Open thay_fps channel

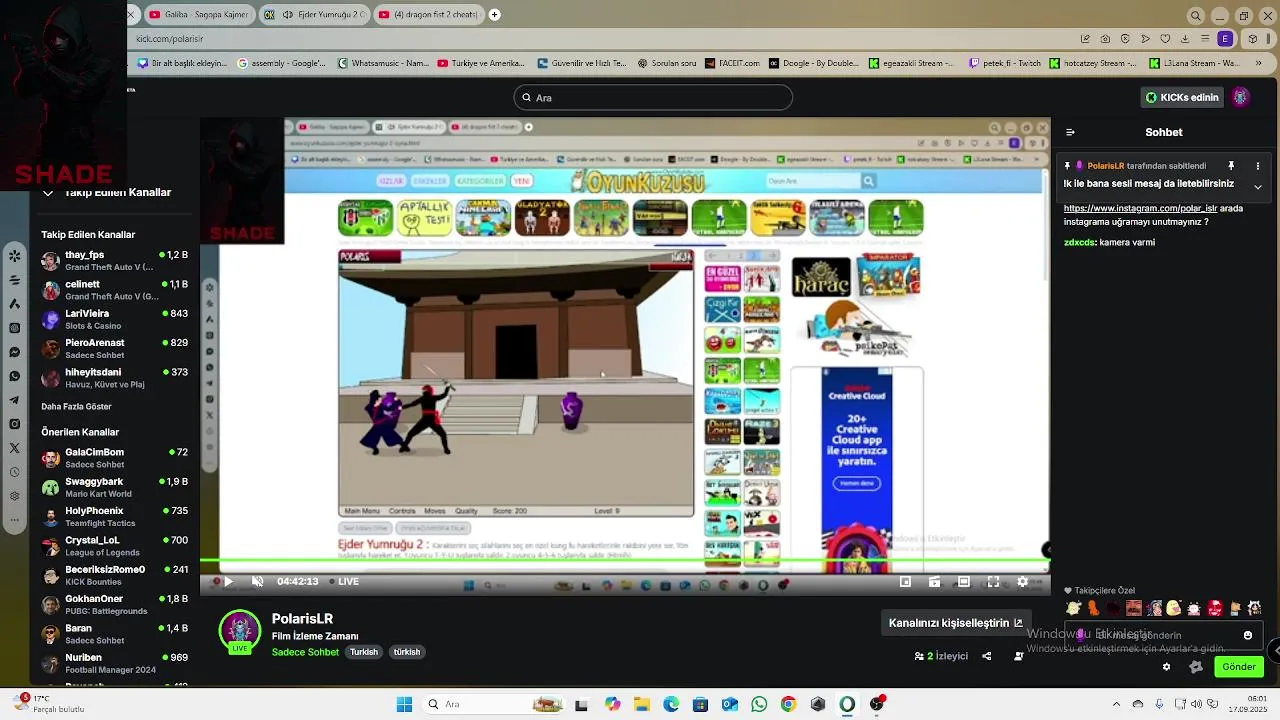click(114, 261)
